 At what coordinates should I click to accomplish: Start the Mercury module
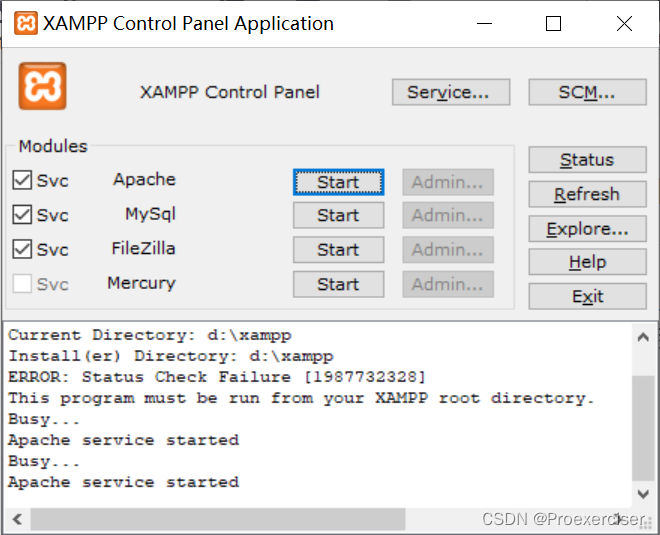point(338,284)
